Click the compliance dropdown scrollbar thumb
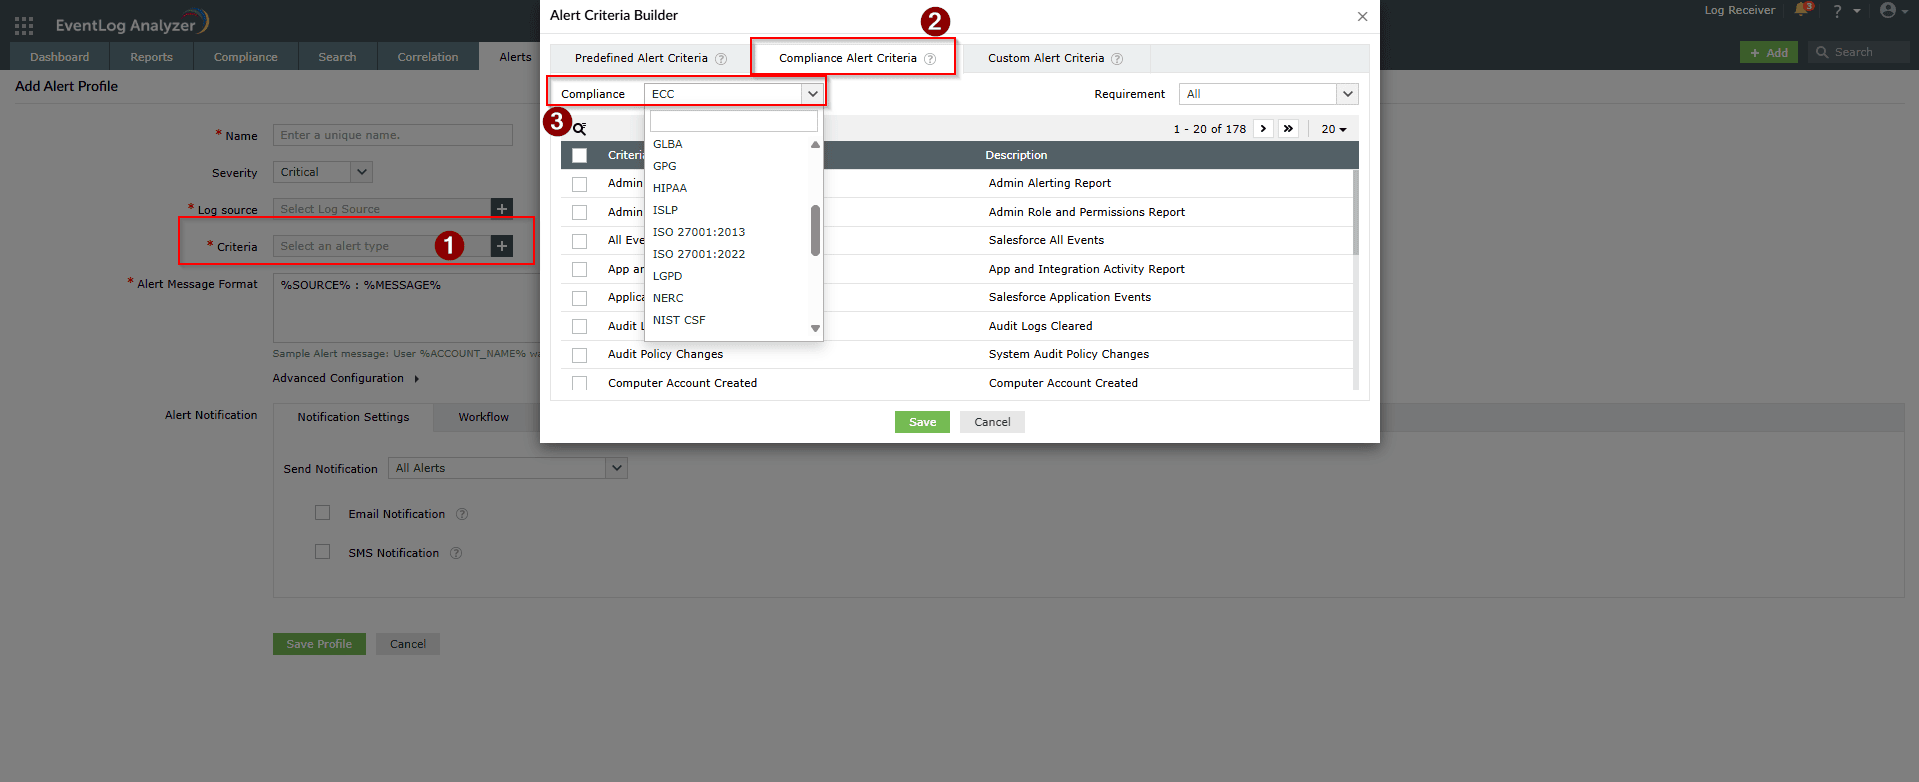 (815, 230)
